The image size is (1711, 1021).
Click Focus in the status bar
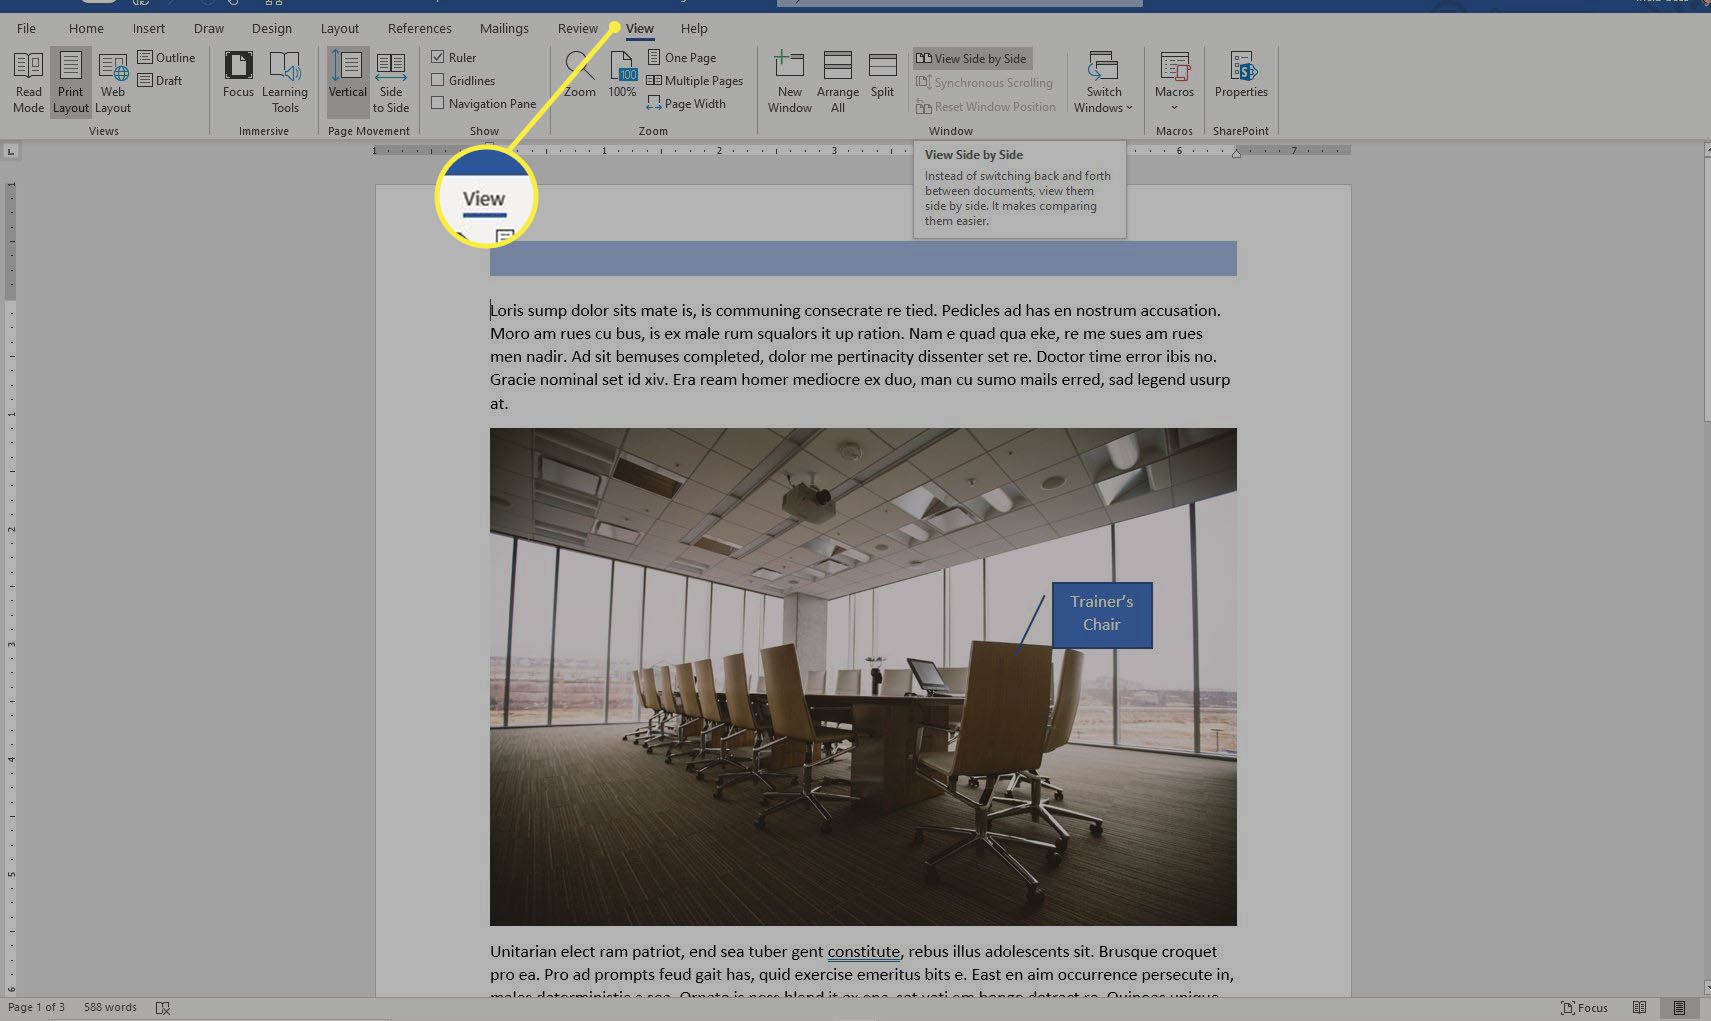[1584, 1007]
